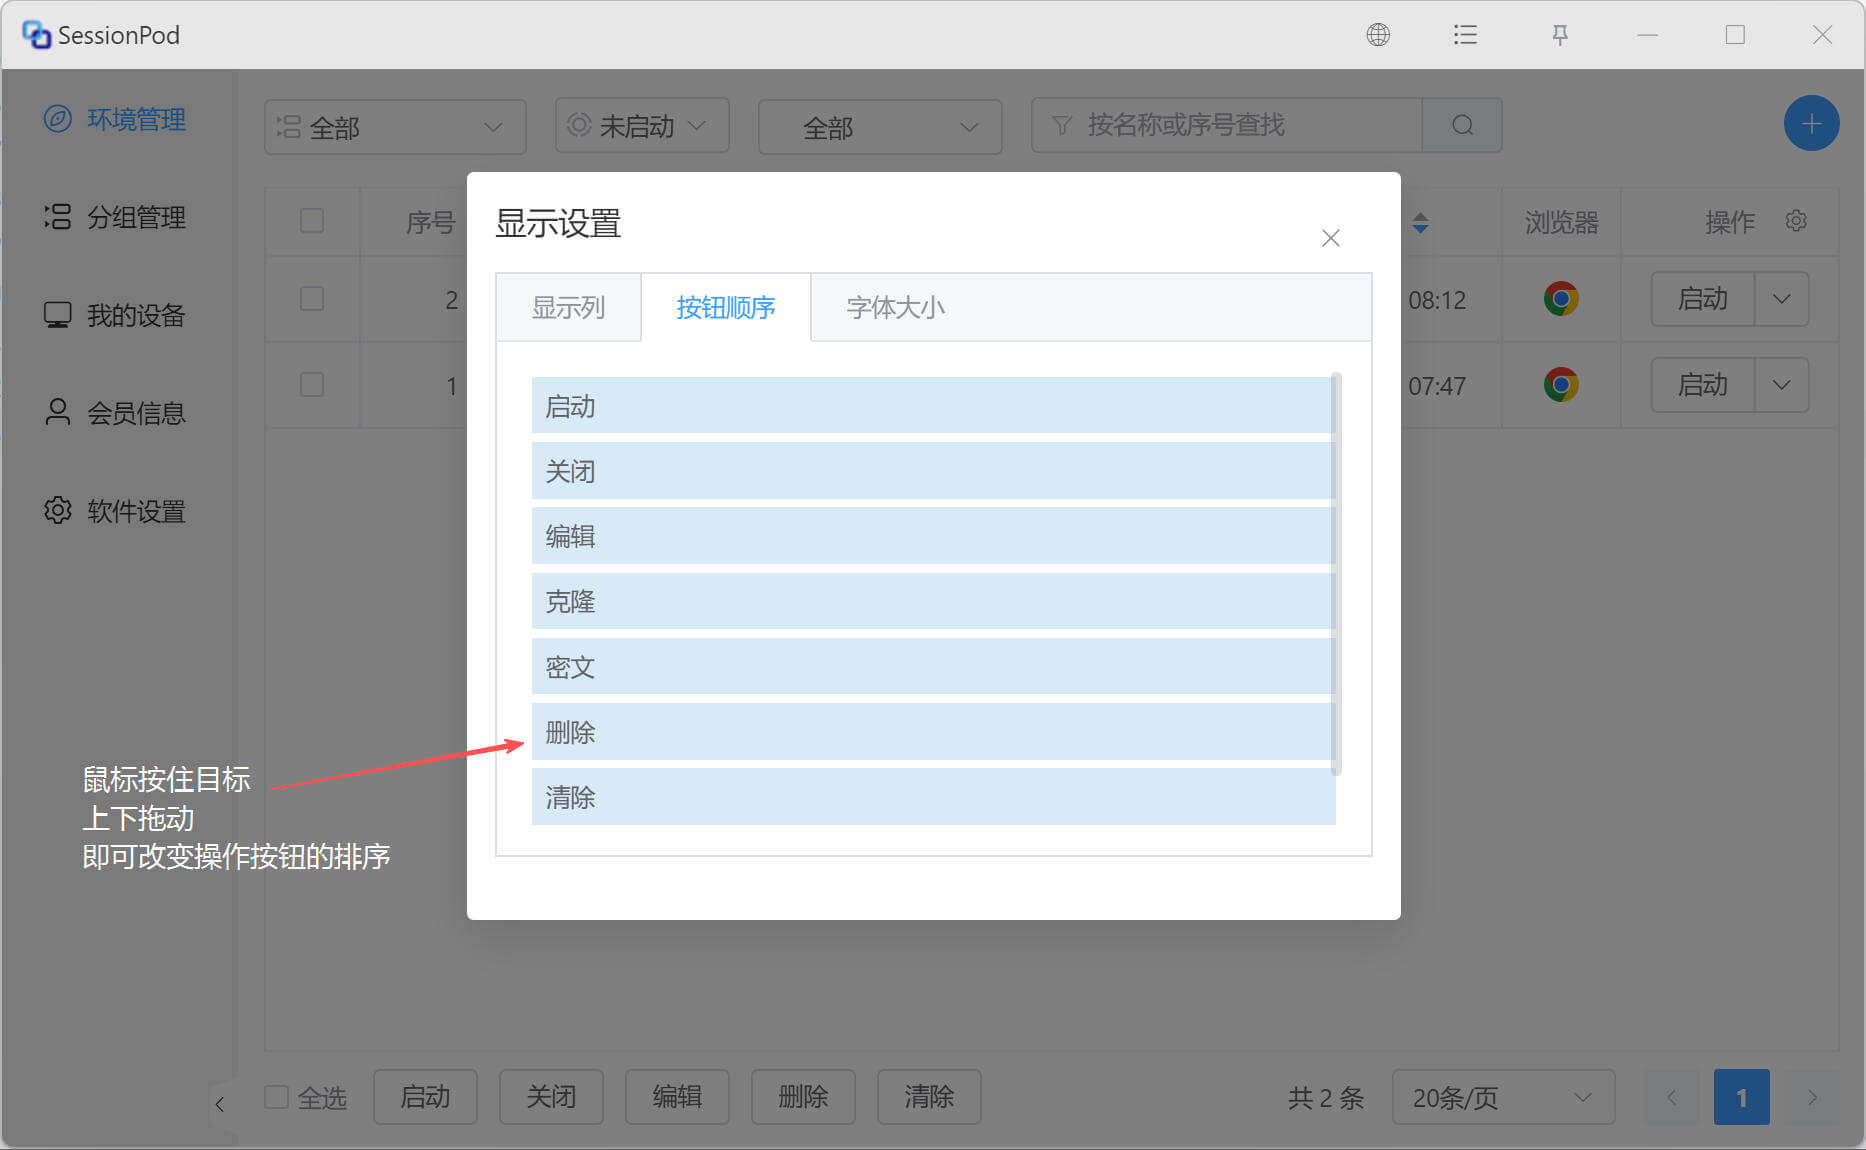Pin the window with the pushpin icon

1560,35
